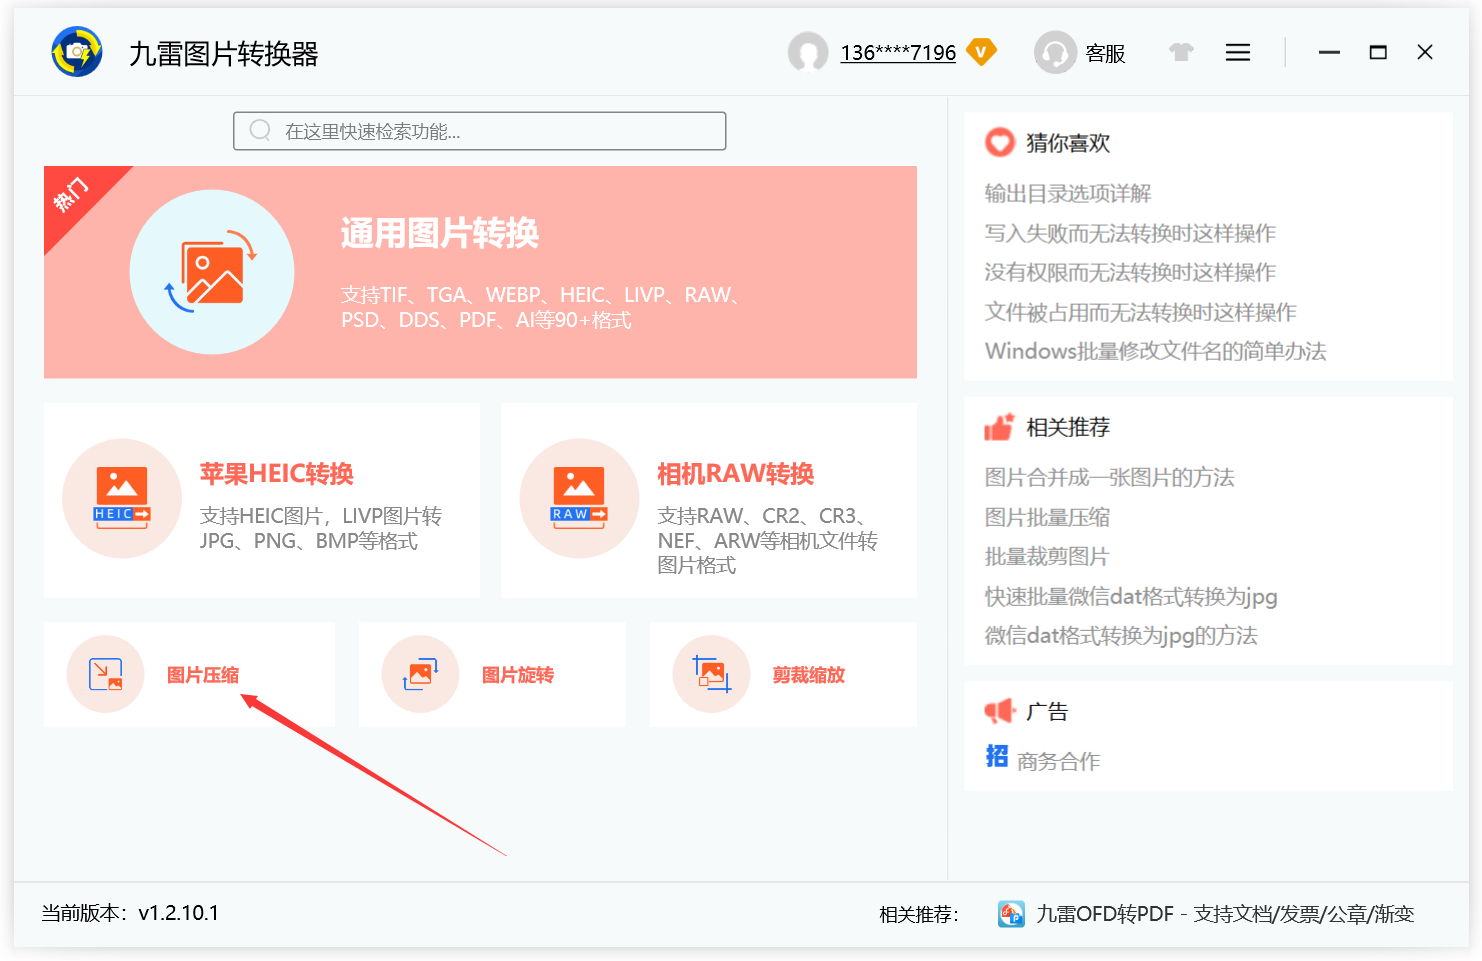Viewport: 1482px width, 961px height.
Task: Open 图片批量压缩 recommendation entry
Action: click(x=1046, y=516)
